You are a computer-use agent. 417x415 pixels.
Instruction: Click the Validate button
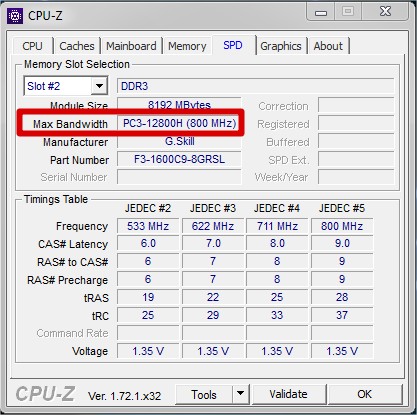click(289, 394)
